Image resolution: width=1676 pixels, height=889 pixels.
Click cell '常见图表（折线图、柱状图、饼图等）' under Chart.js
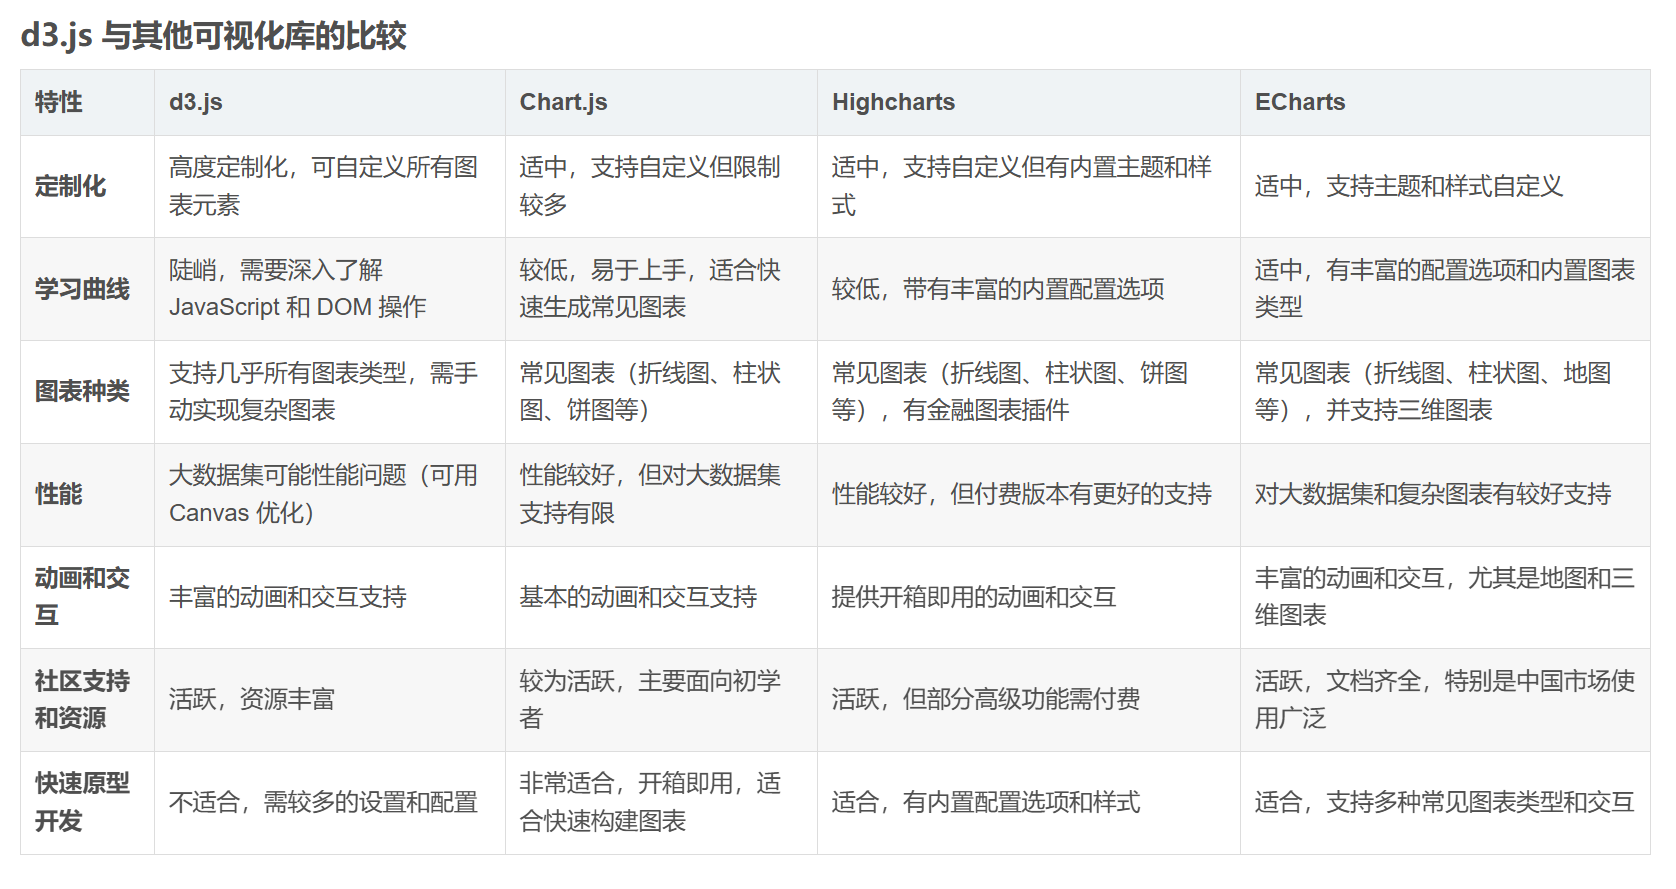[x=661, y=391]
